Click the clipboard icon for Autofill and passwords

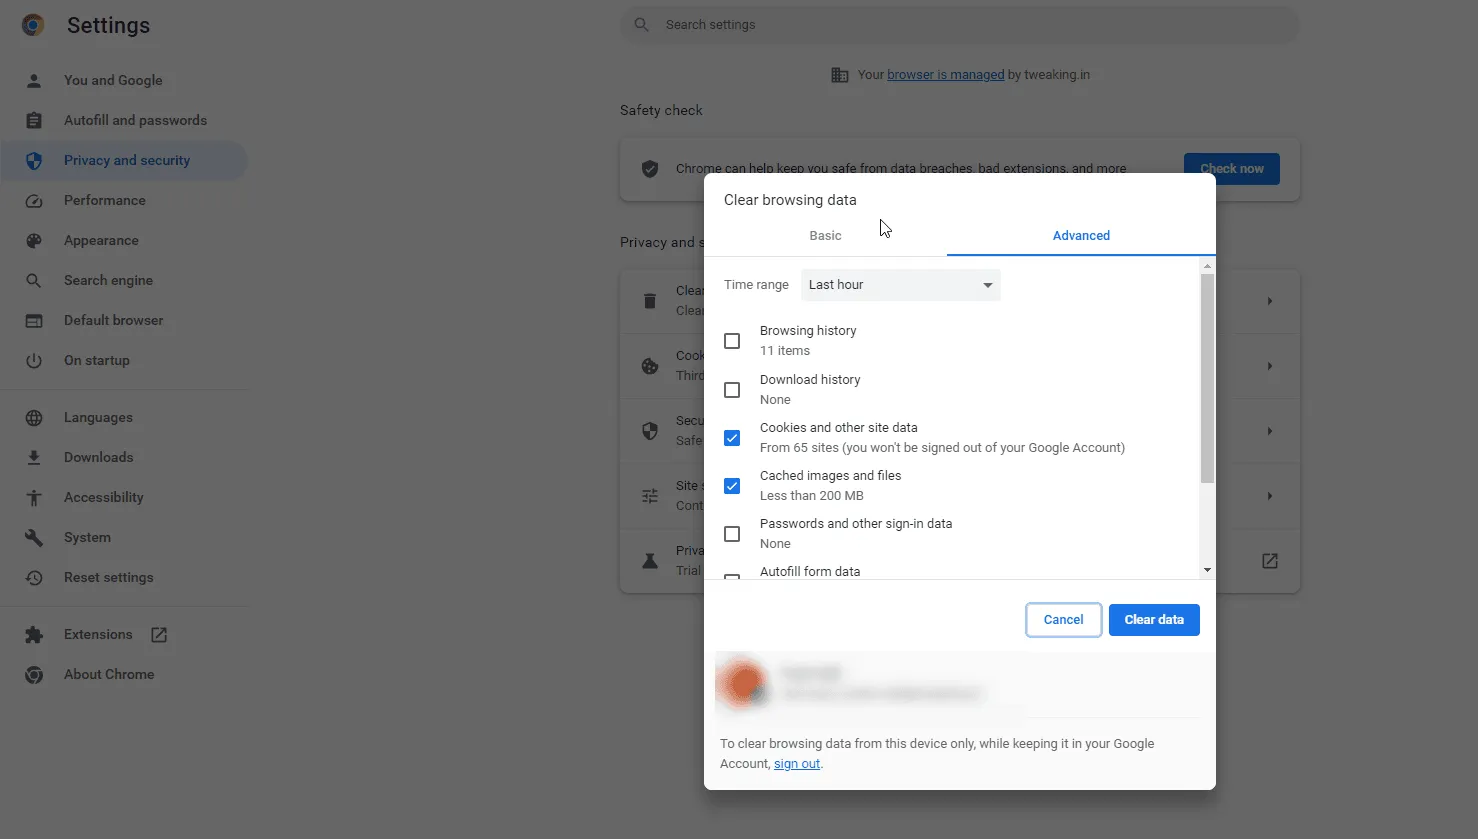click(x=34, y=120)
